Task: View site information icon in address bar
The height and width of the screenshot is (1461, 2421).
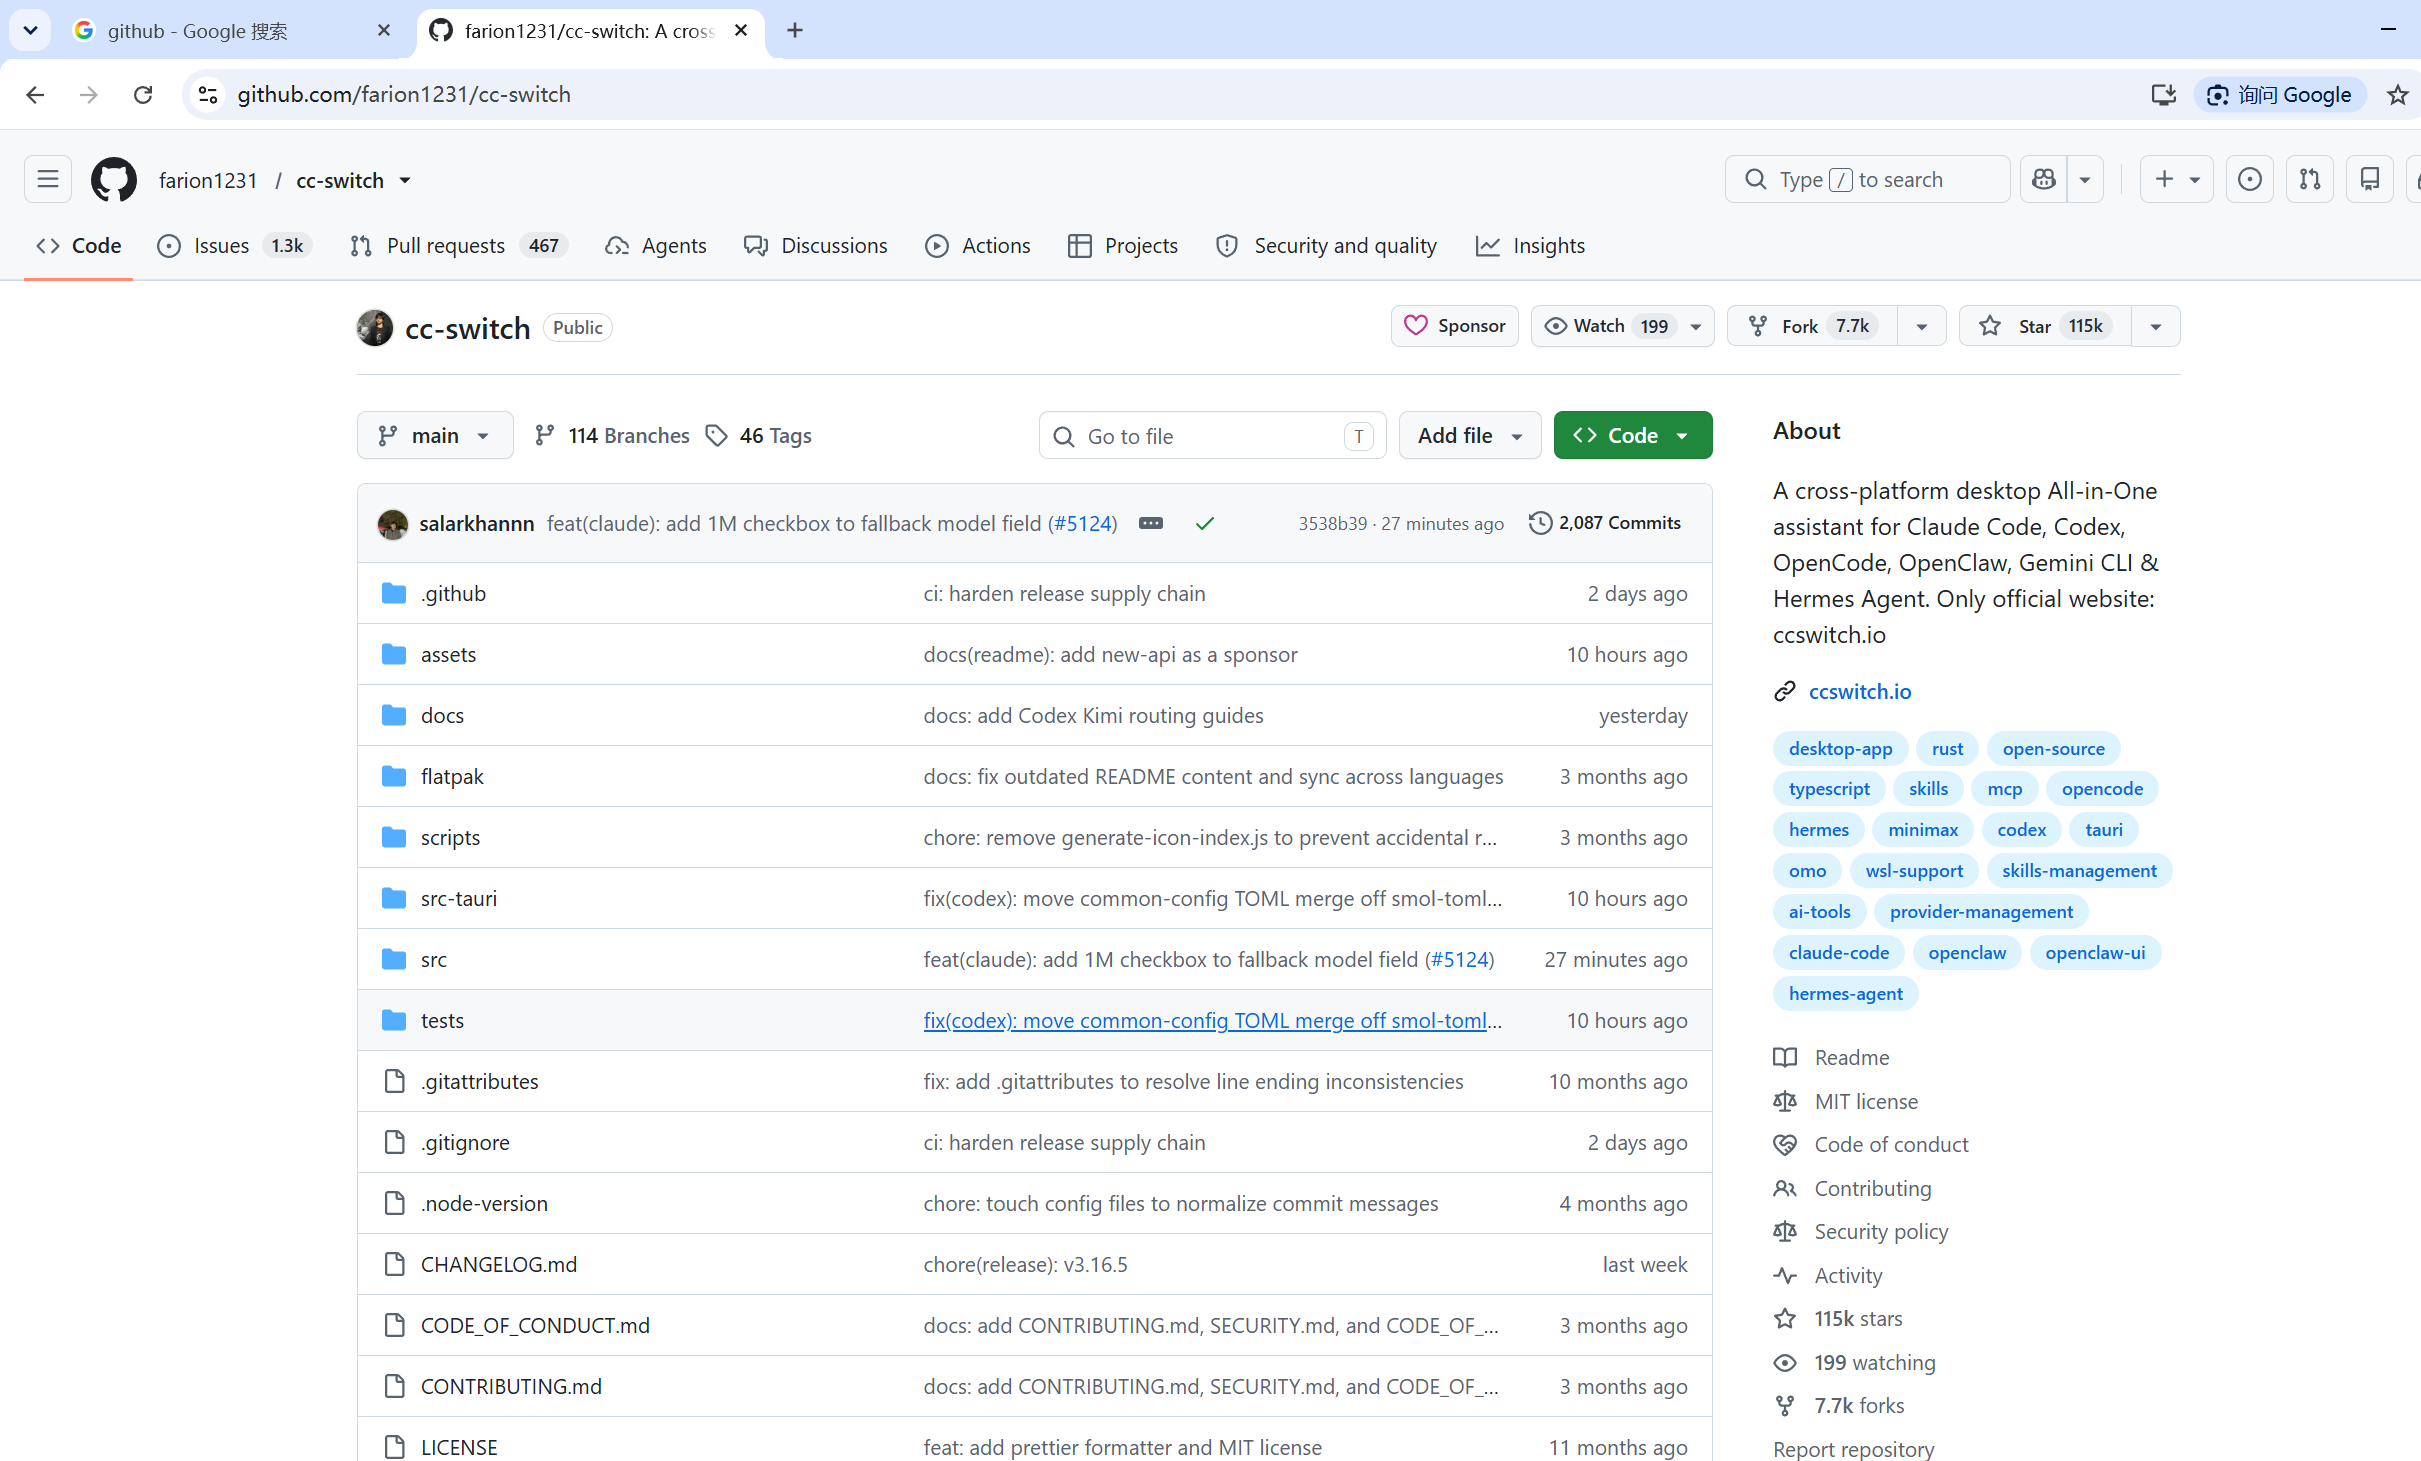Action: tap(208, 95)
